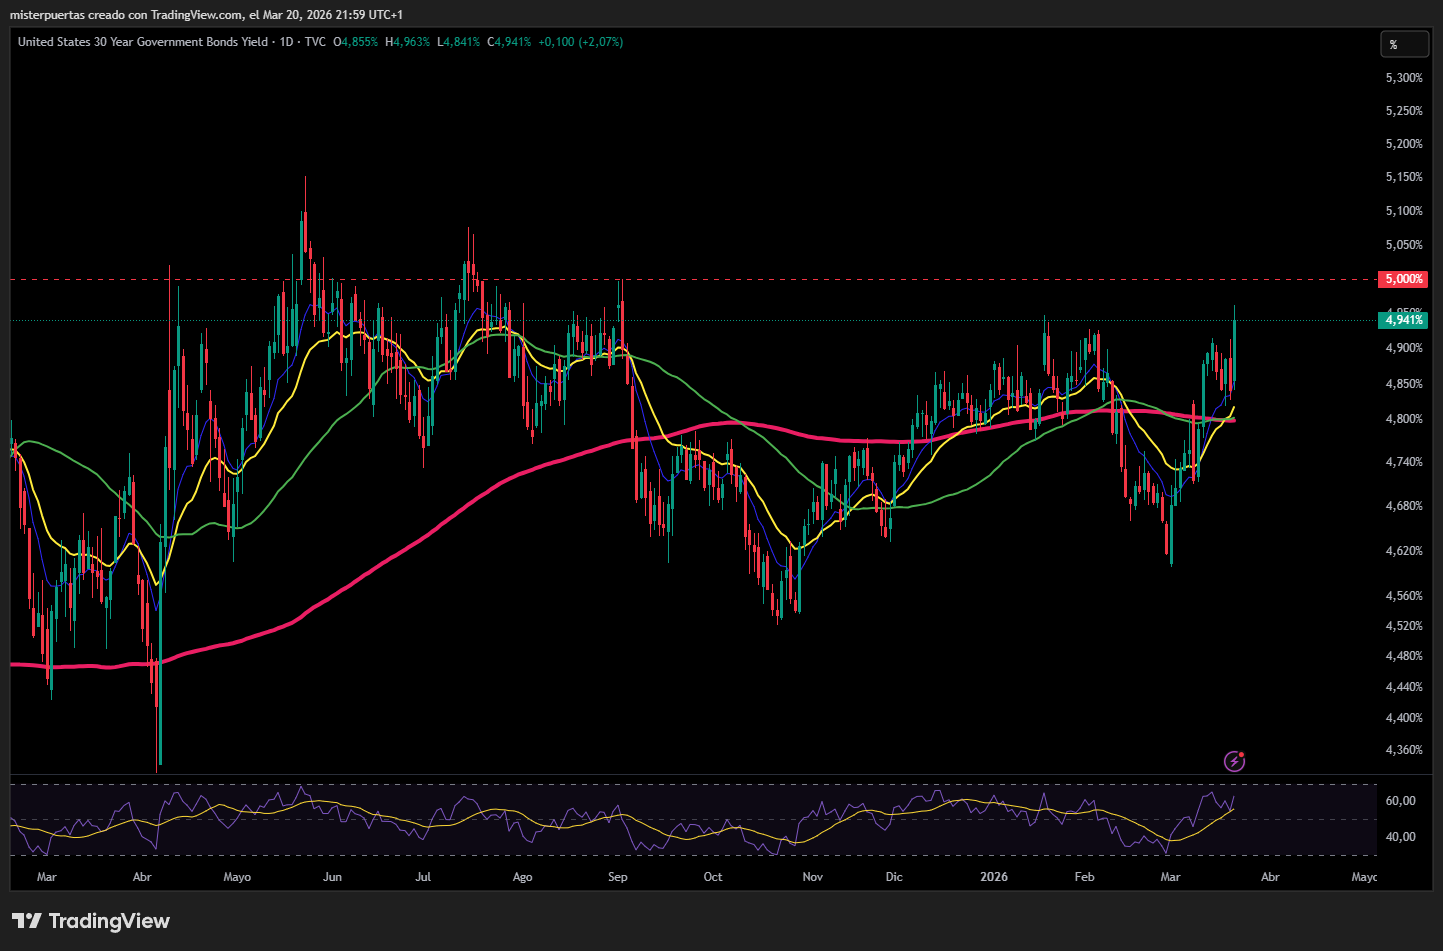Click the chart title United States 30 Year Government Bonds Yield
1443x951 pixels.
point(143,42)
